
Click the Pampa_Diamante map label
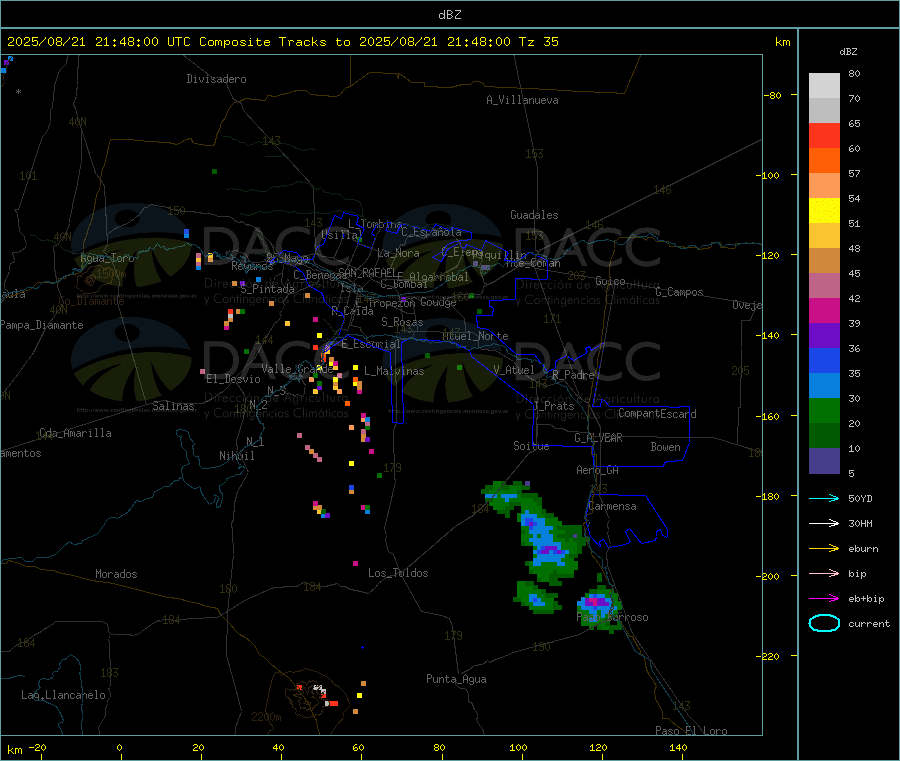click(42, 325)
